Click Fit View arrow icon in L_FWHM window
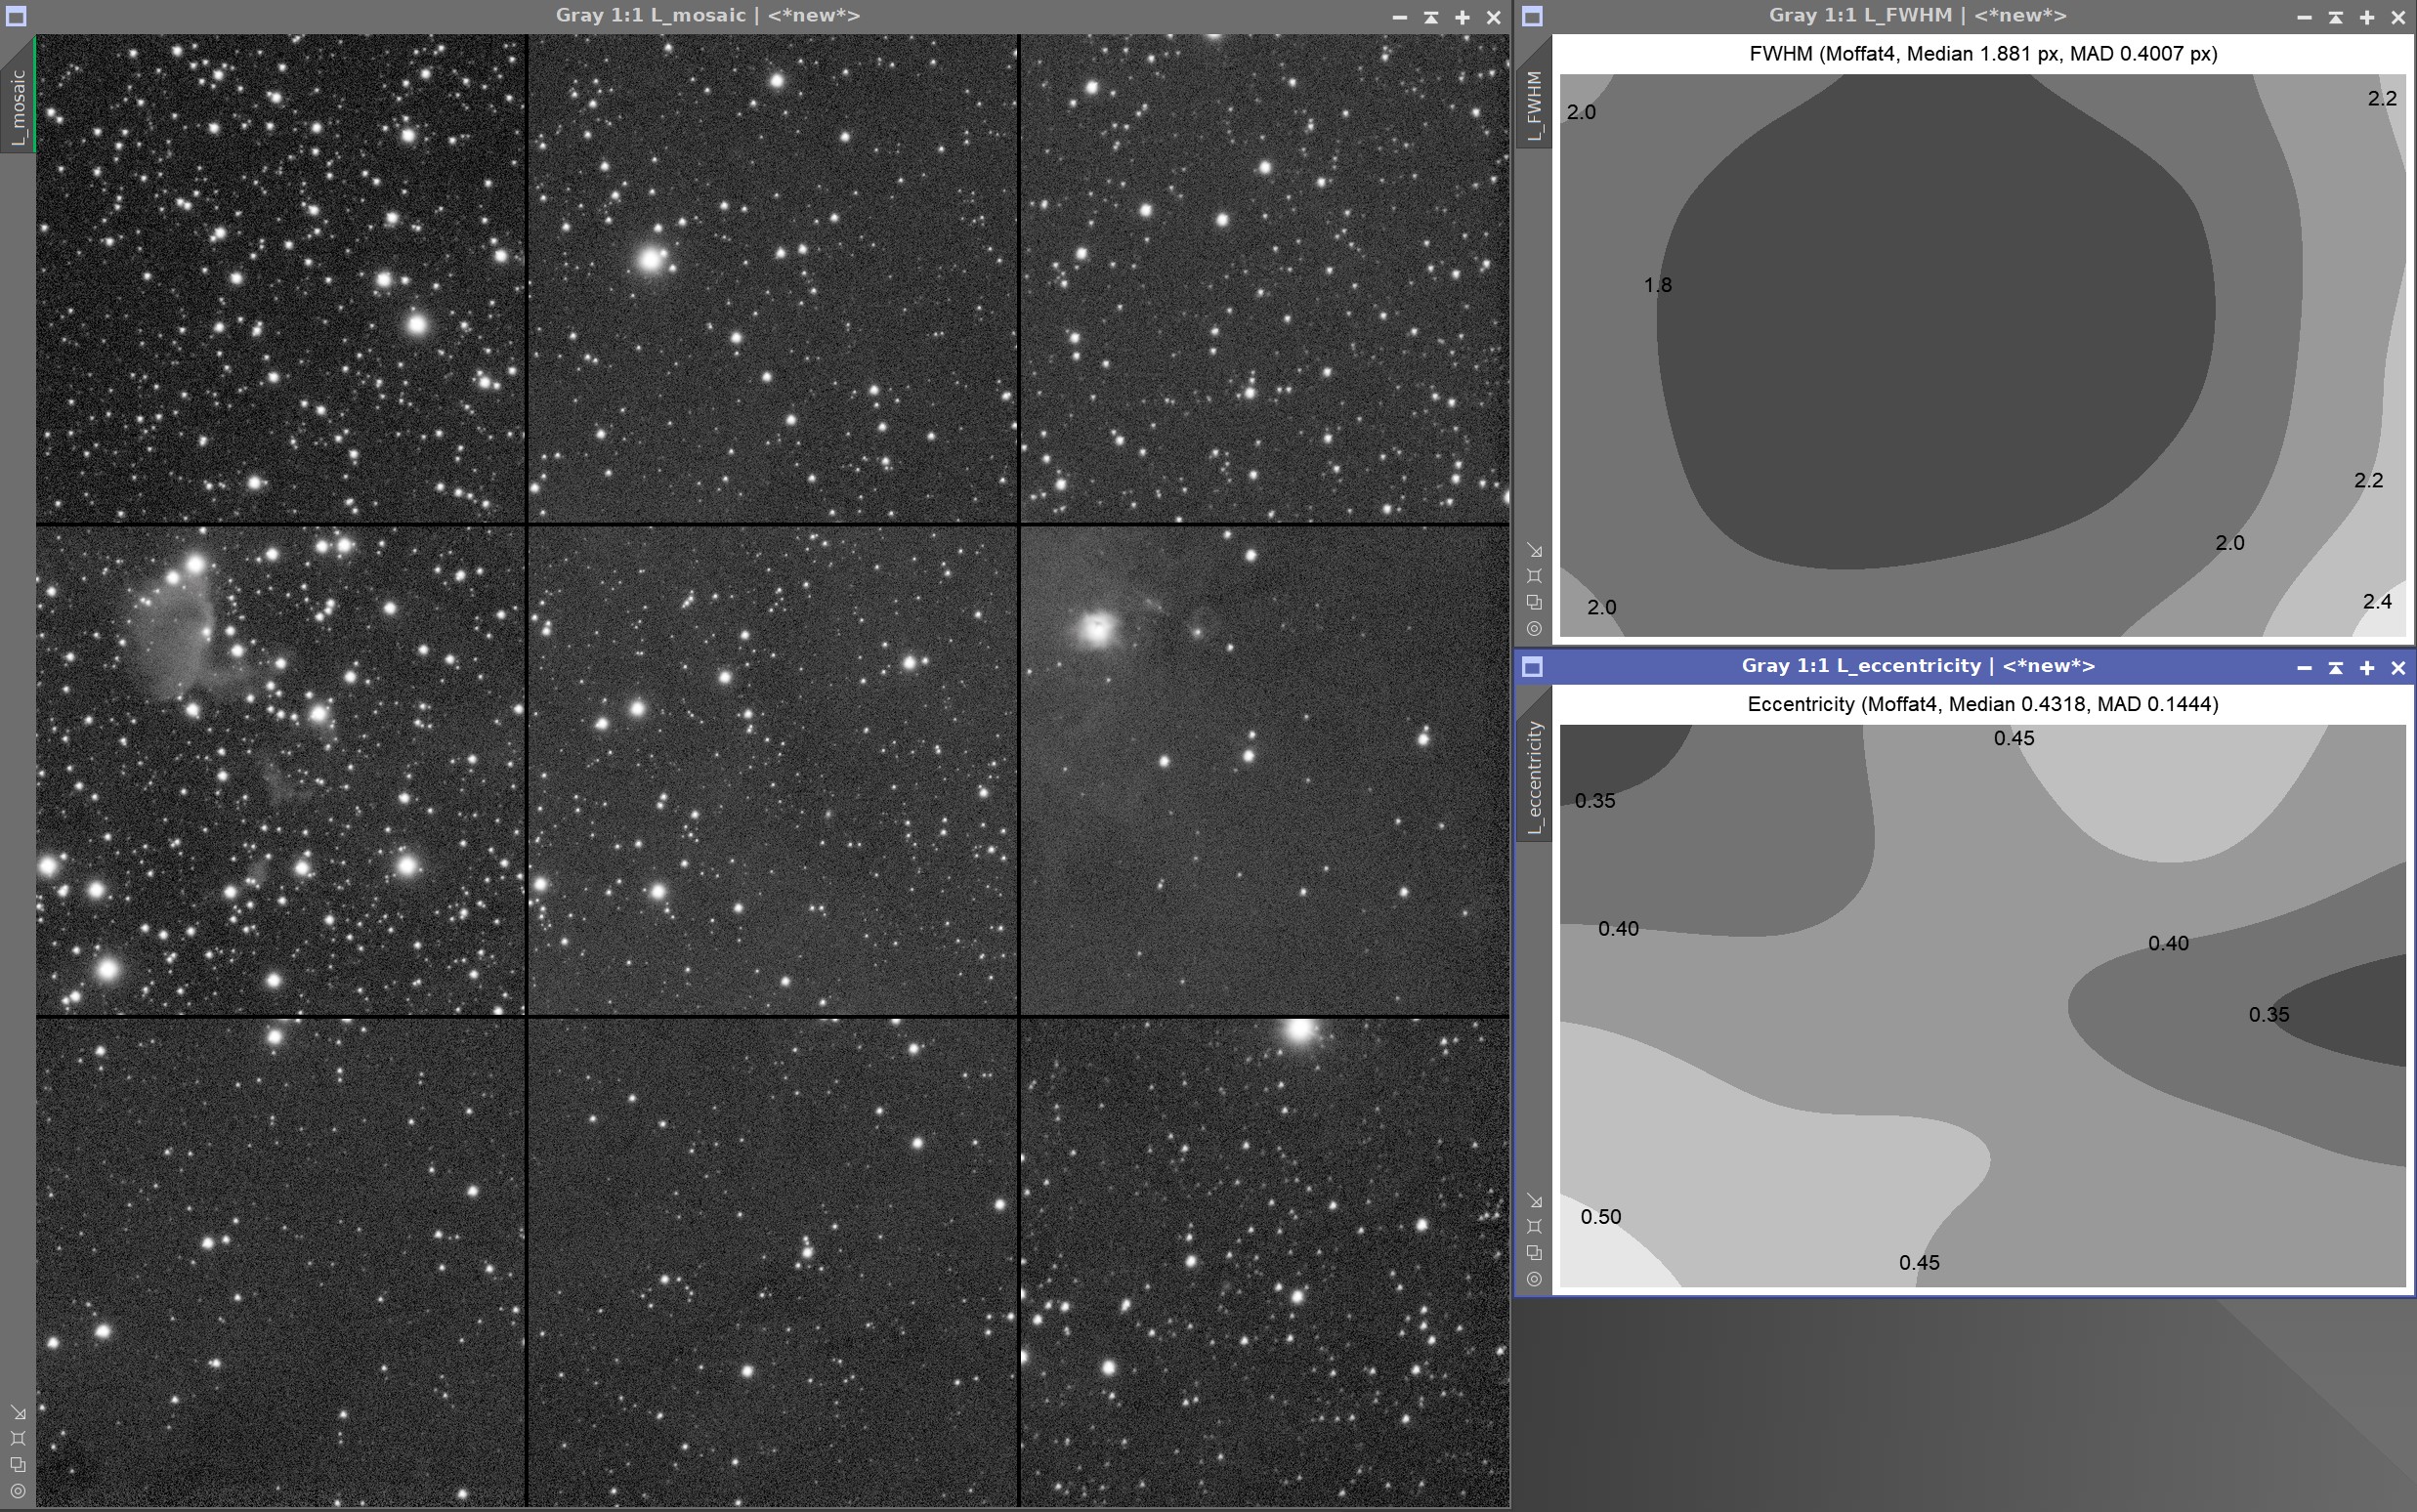Image resolution: width=2417 pixels, height=1512 pixels. [1535, 551]
